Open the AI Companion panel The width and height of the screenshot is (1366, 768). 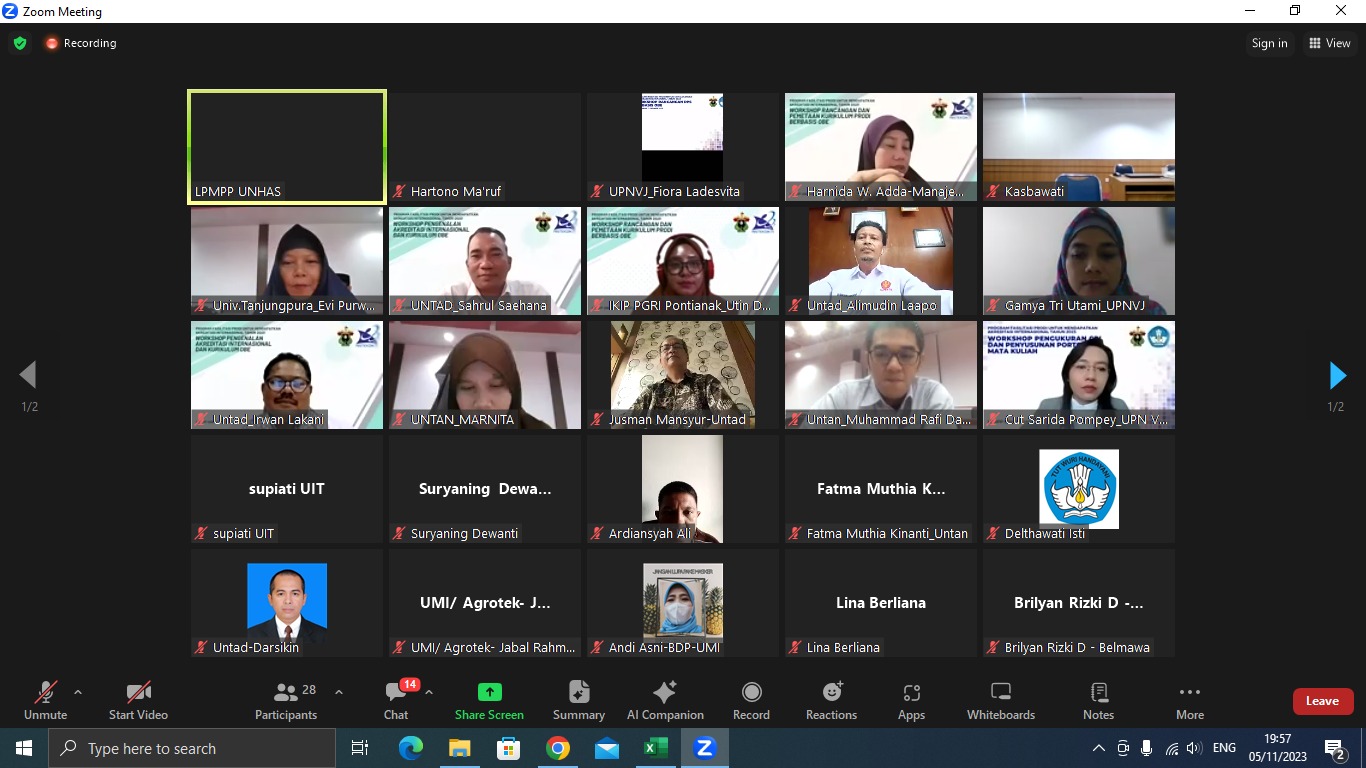665,700
